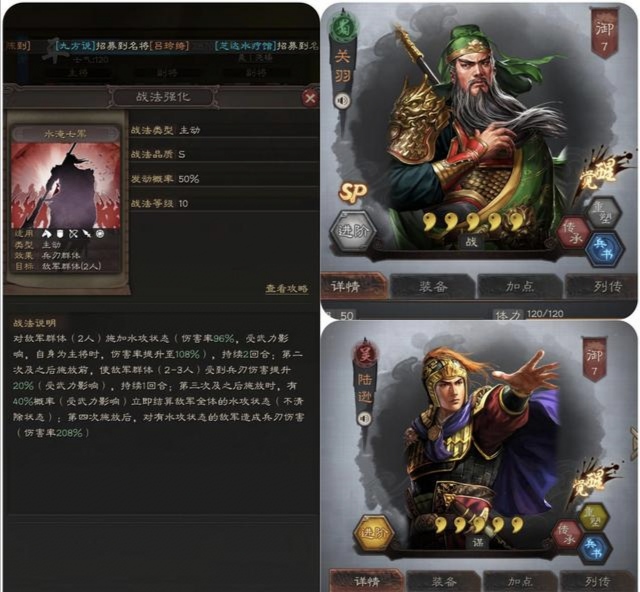Image resolution: width=640 pixels, height=592 pixels.
Task: Open Lu Xun's 装备 tab
Action: [x=443, y=580]
